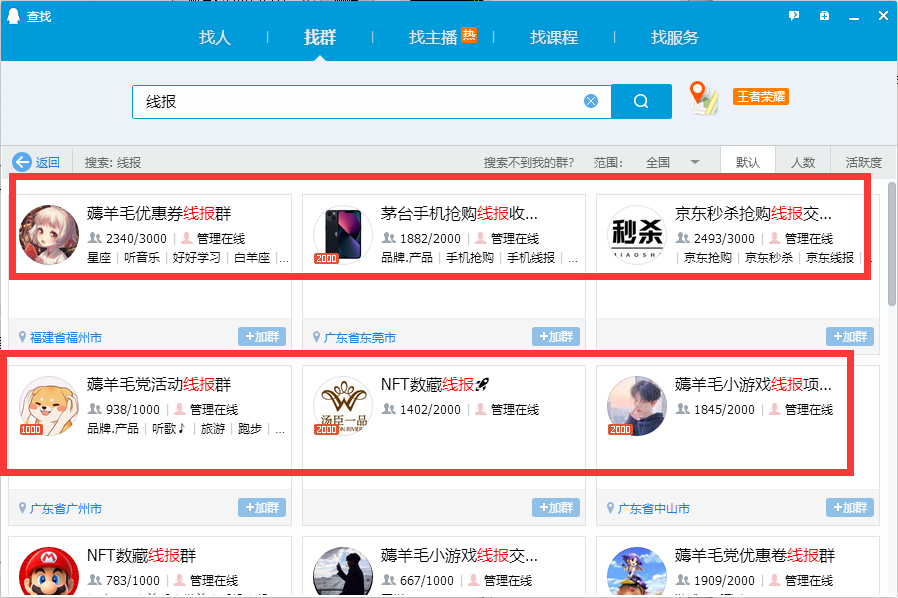Open group title 薅羊毛党活动线报群

point(159,384)
